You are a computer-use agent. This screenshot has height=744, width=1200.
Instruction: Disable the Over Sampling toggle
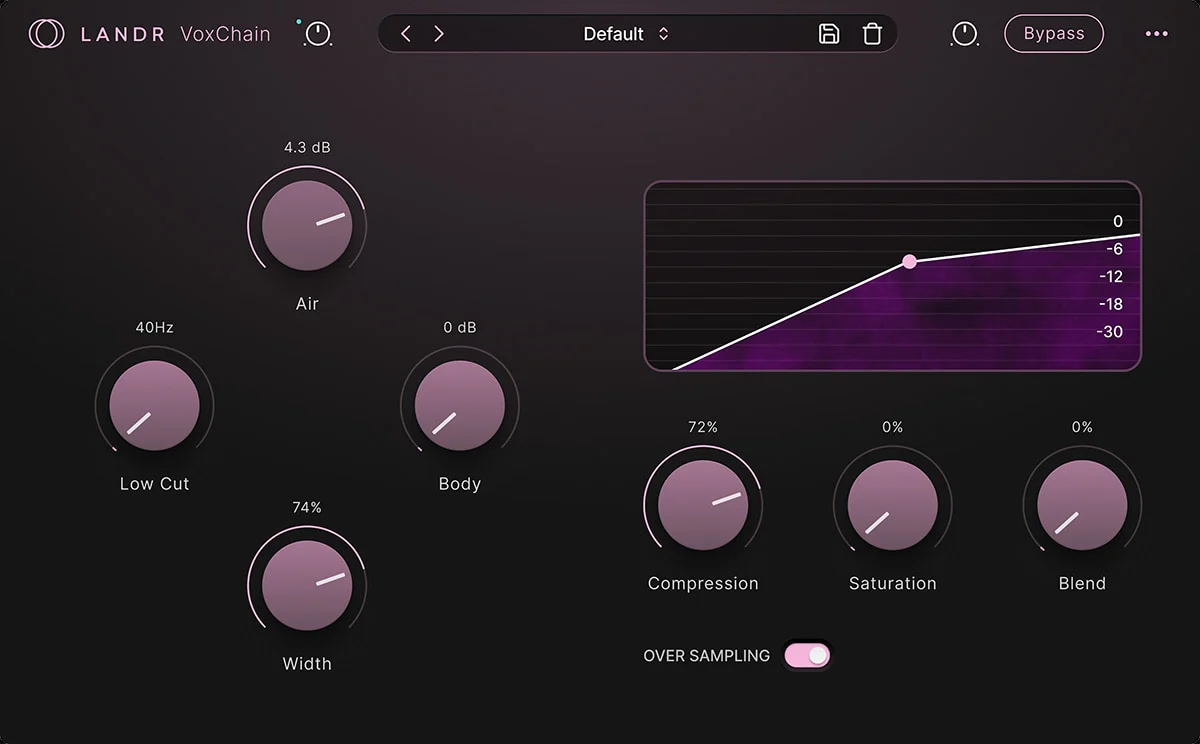[x=806, y=655]
